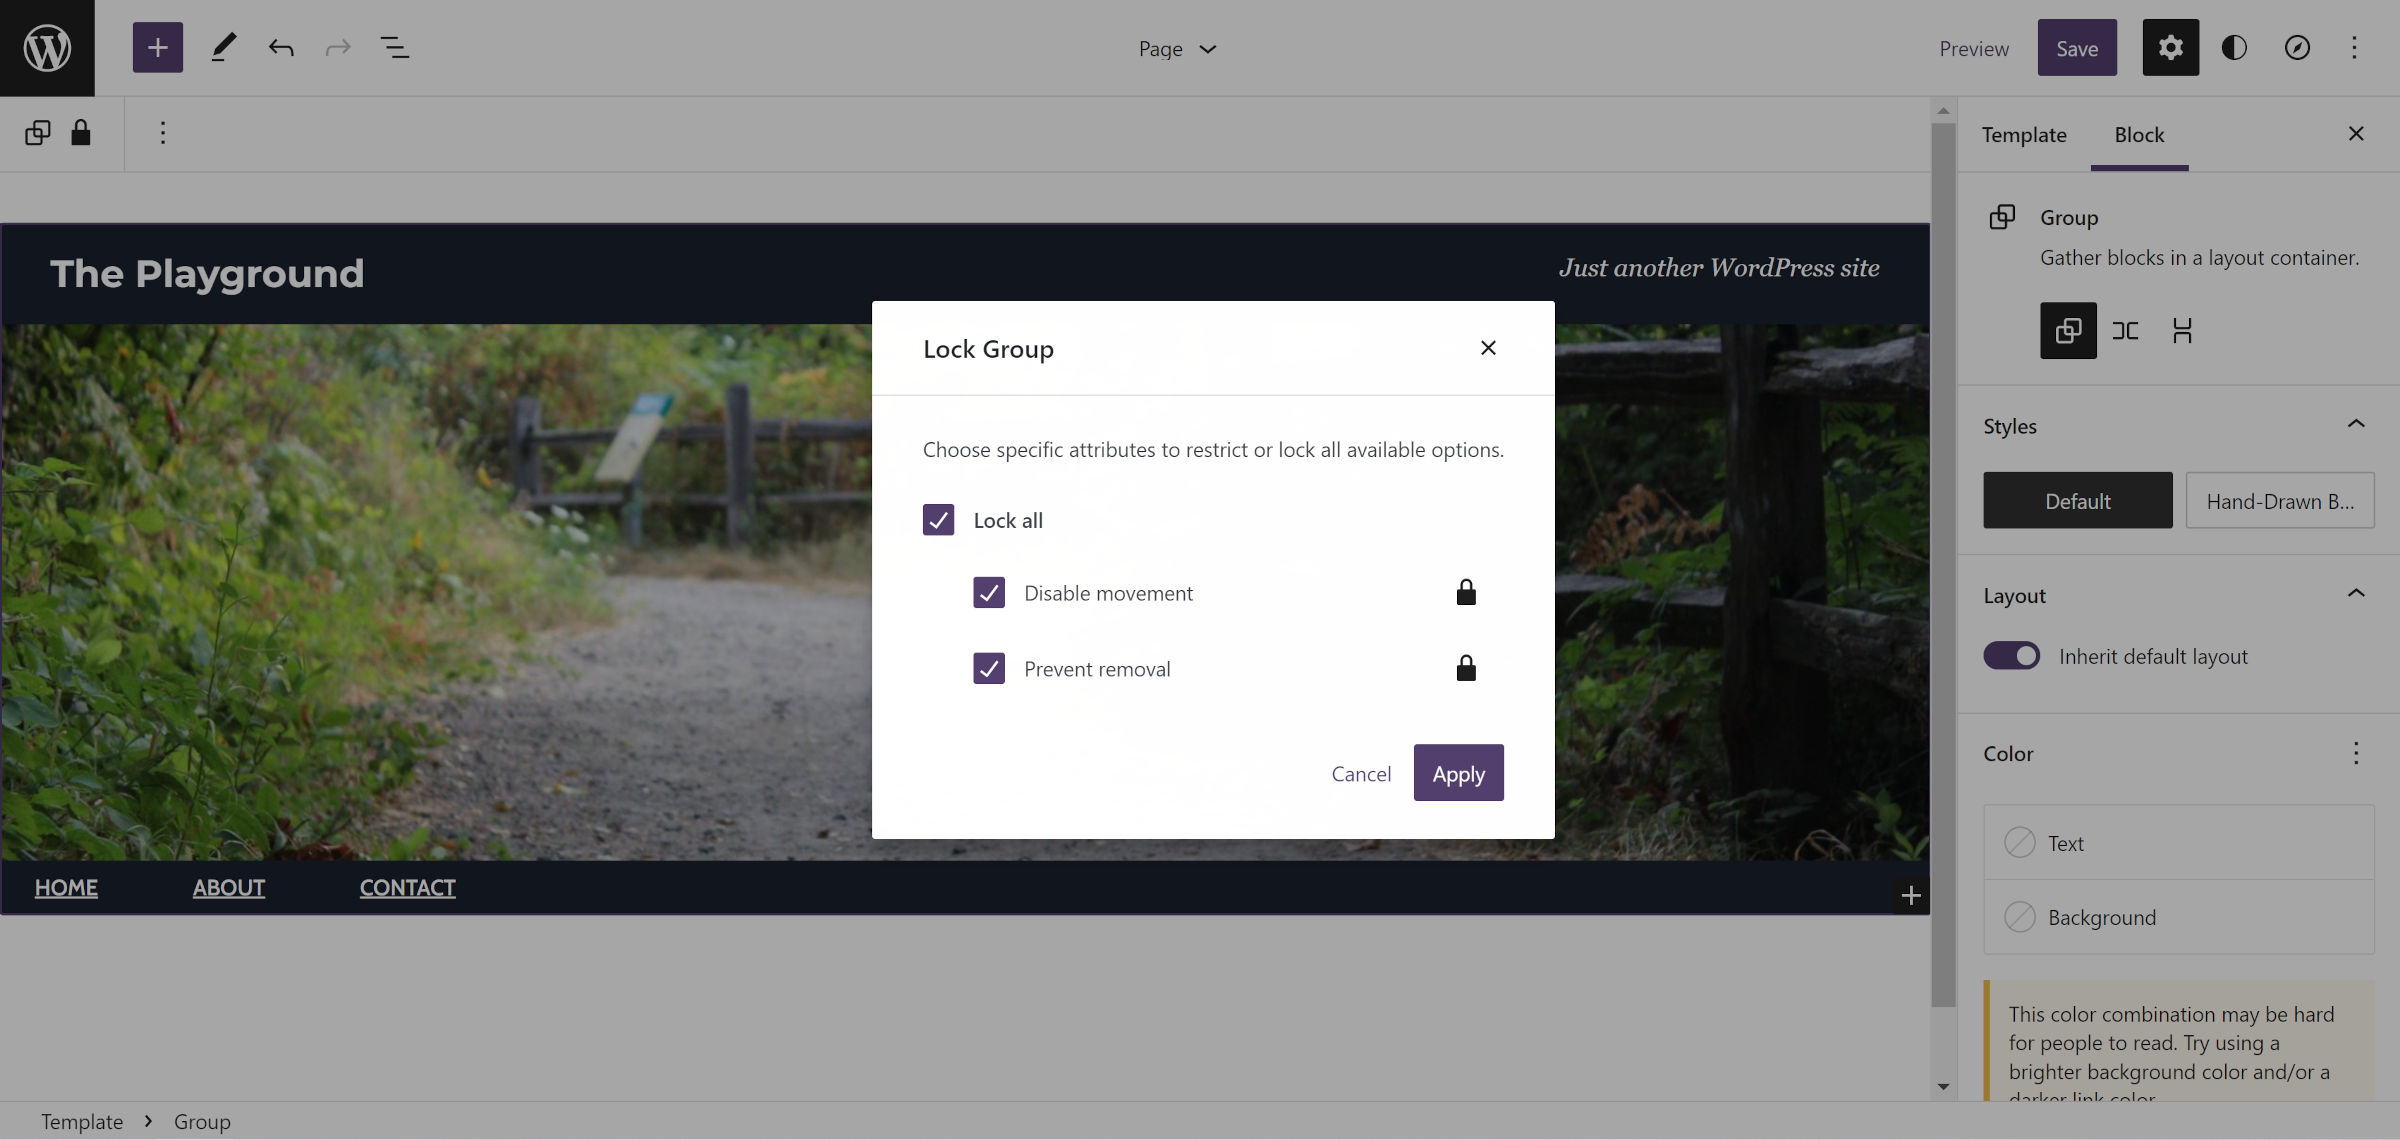Viewport: 2400px width, 1140px height.
Task: Disable the Inherit default layout toggle
Action: (x=2011, y=656)
